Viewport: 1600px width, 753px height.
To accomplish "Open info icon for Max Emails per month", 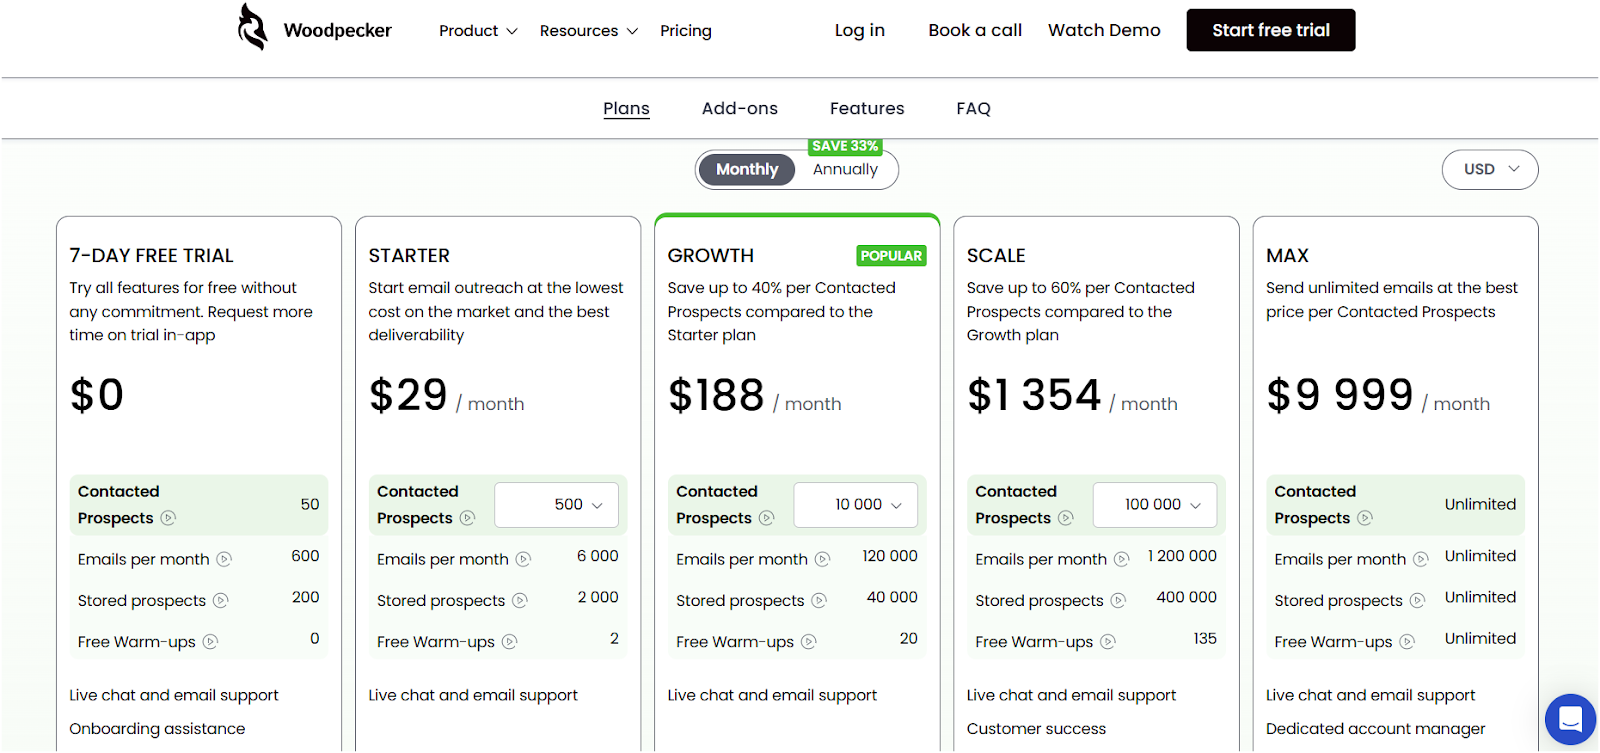I will [x=1420, y=559].
